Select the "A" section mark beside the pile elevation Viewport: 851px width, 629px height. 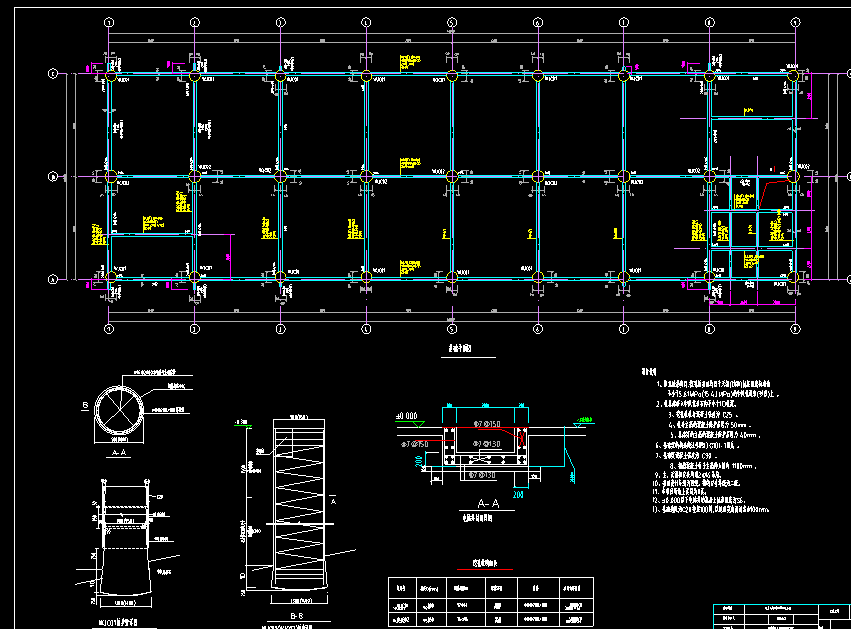(333, 500)
